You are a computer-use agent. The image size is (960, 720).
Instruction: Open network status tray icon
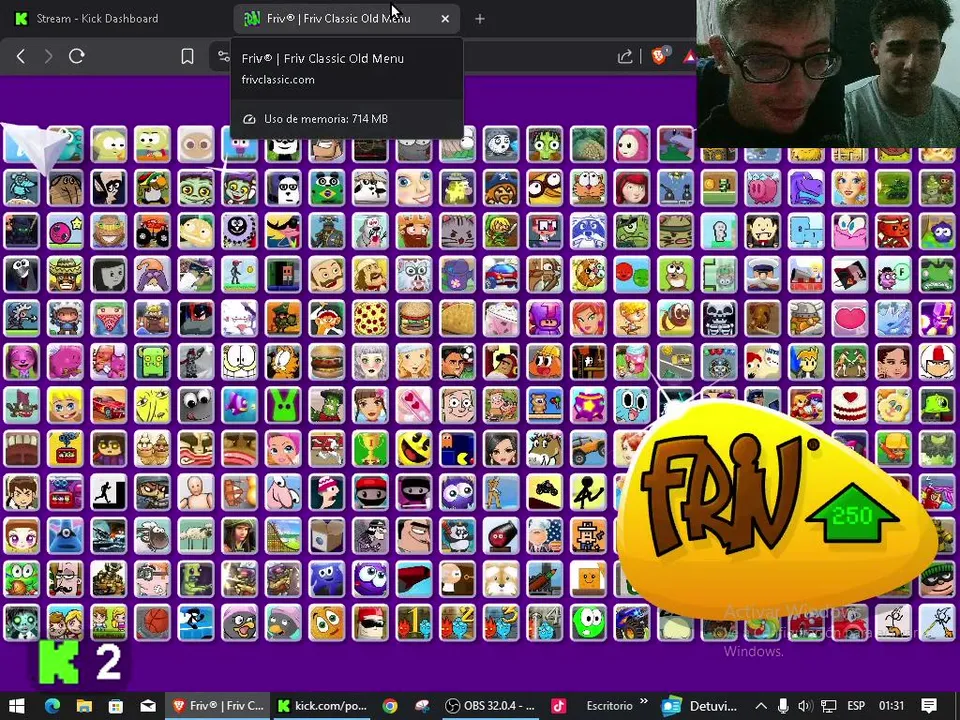(828, 706)
